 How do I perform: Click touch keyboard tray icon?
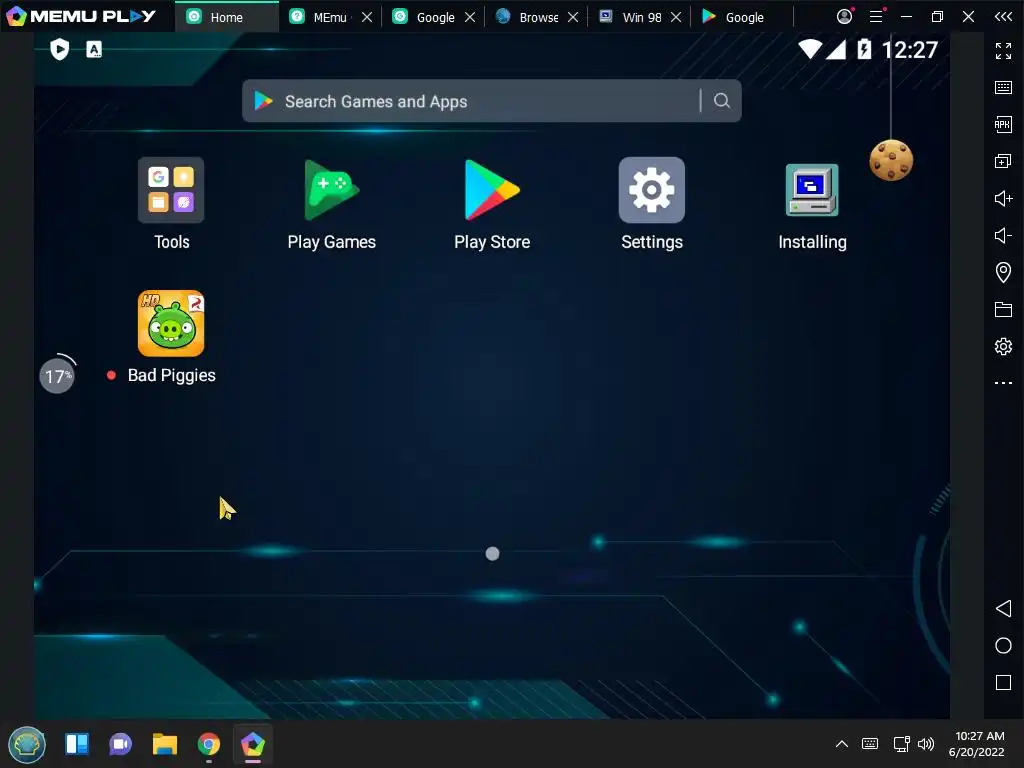pos(870,744)
